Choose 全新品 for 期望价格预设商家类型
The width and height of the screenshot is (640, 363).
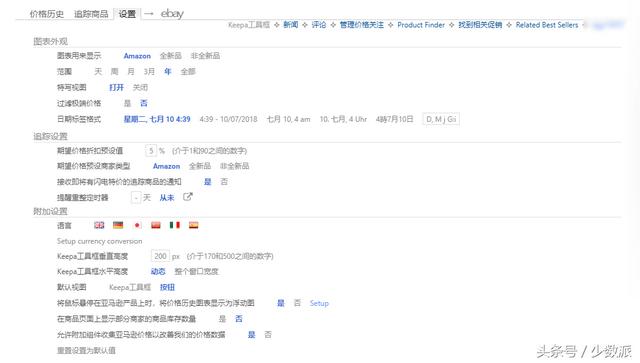tap(200, 166)
